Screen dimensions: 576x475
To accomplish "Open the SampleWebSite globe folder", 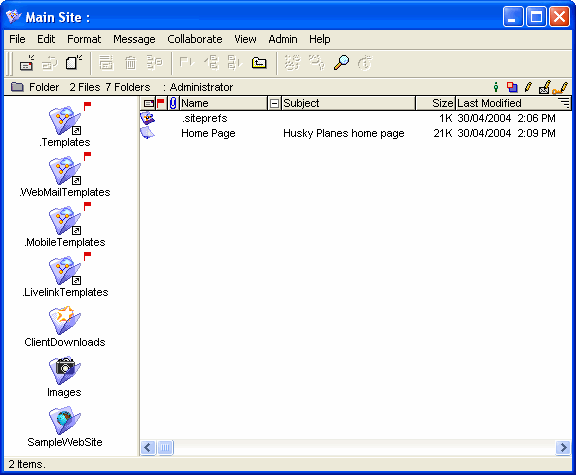I will click(65, 420).
